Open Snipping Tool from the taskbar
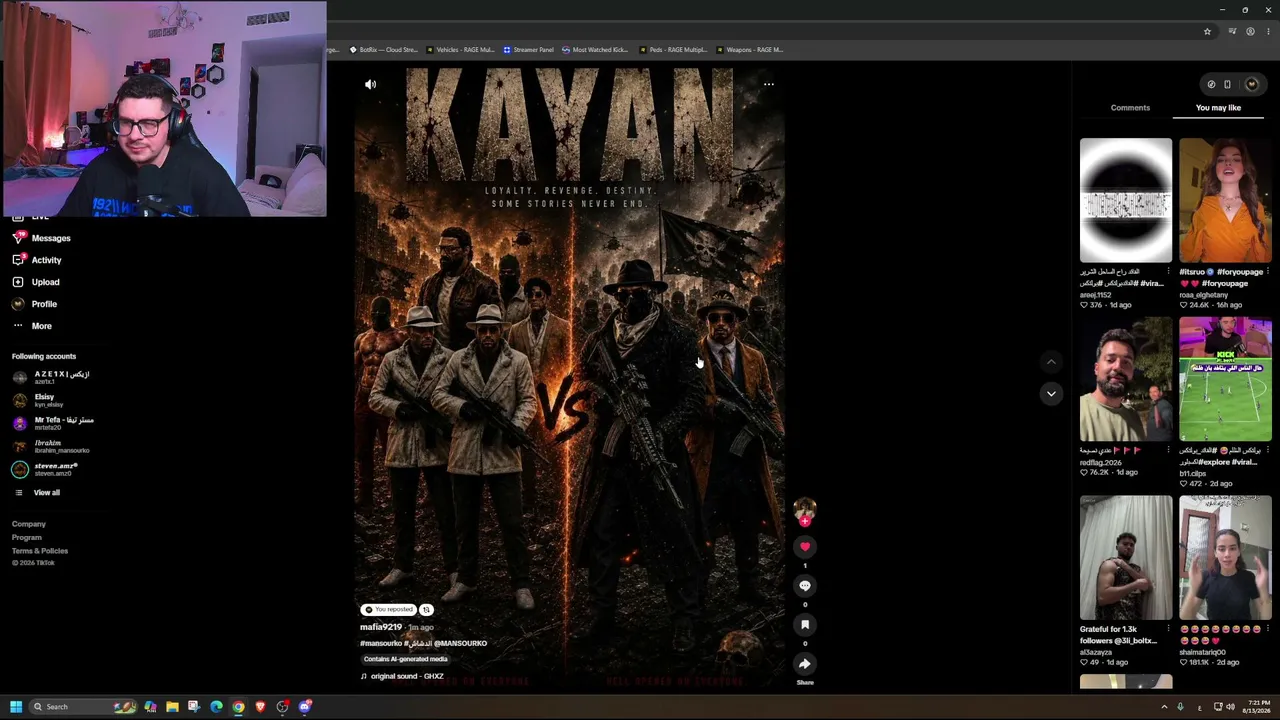Viewport: 1280px width, 720px height. click(194, 707)
